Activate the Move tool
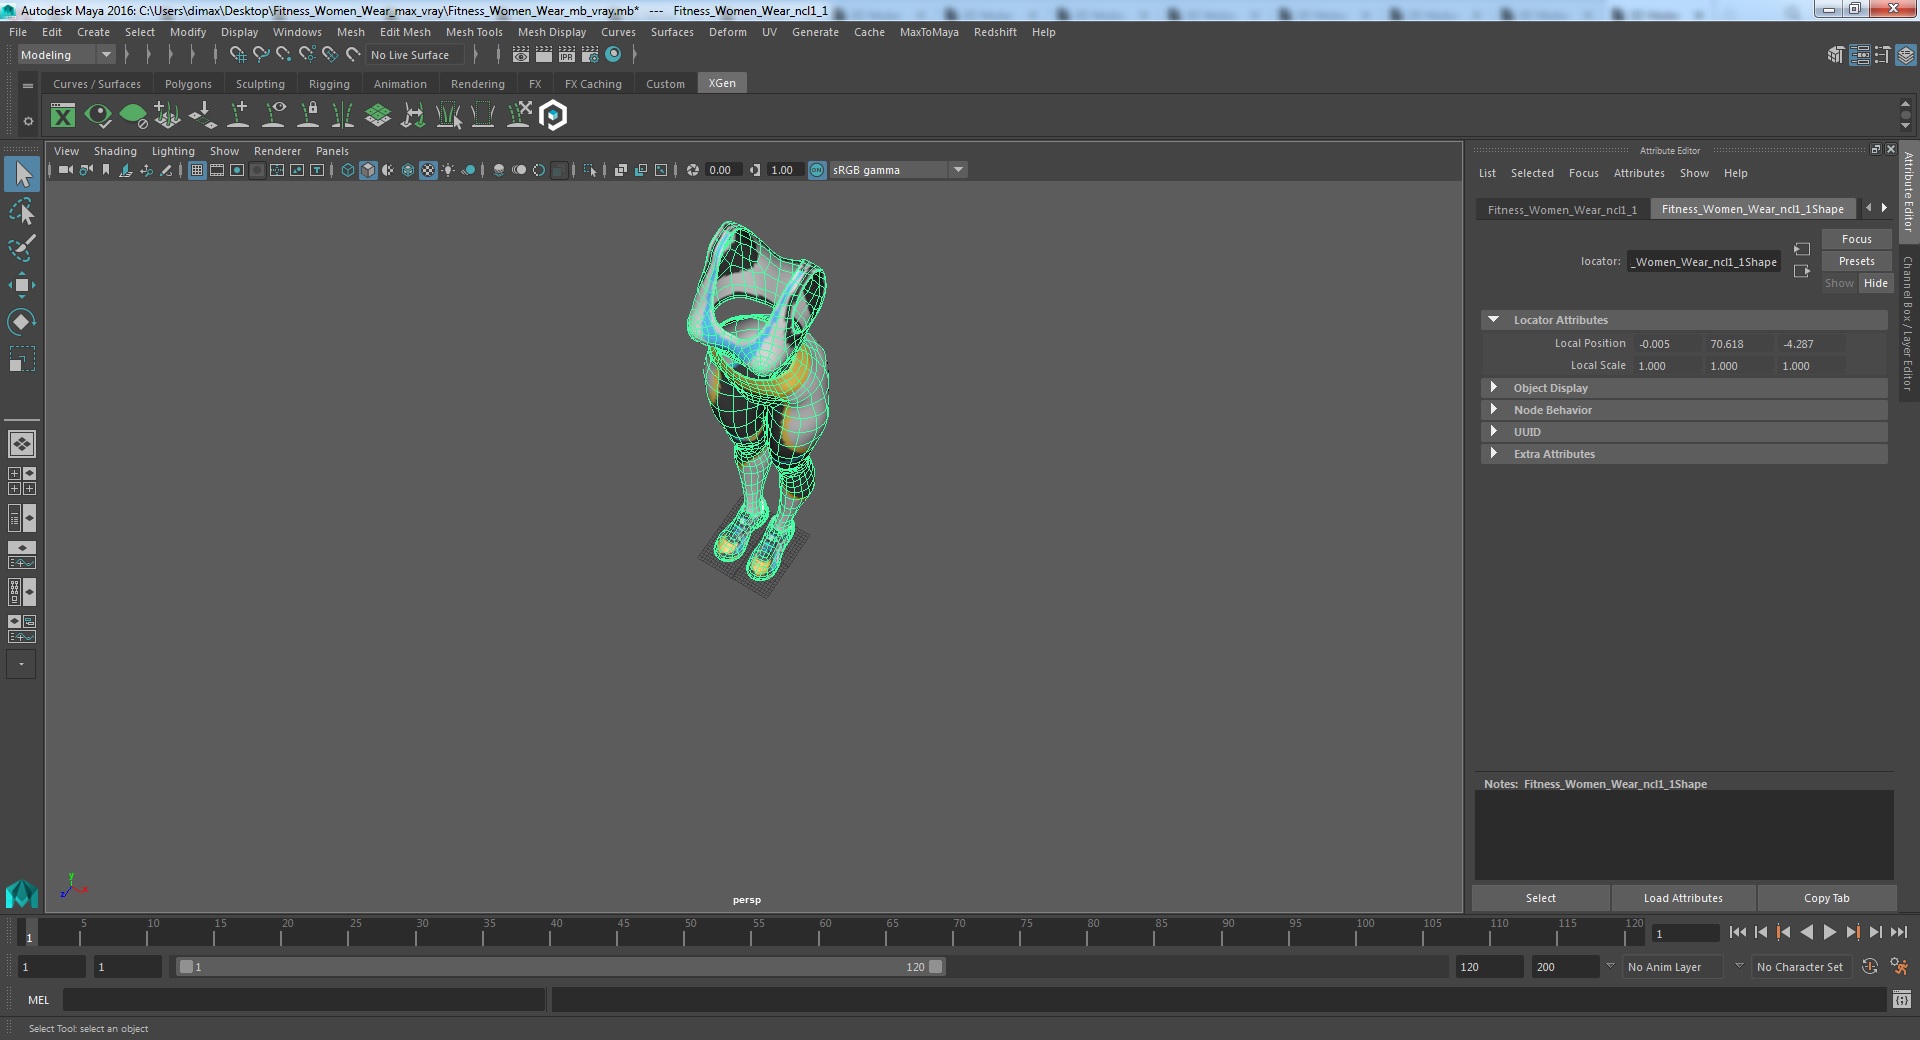The image size is (1920, 1040). (22, 285)
